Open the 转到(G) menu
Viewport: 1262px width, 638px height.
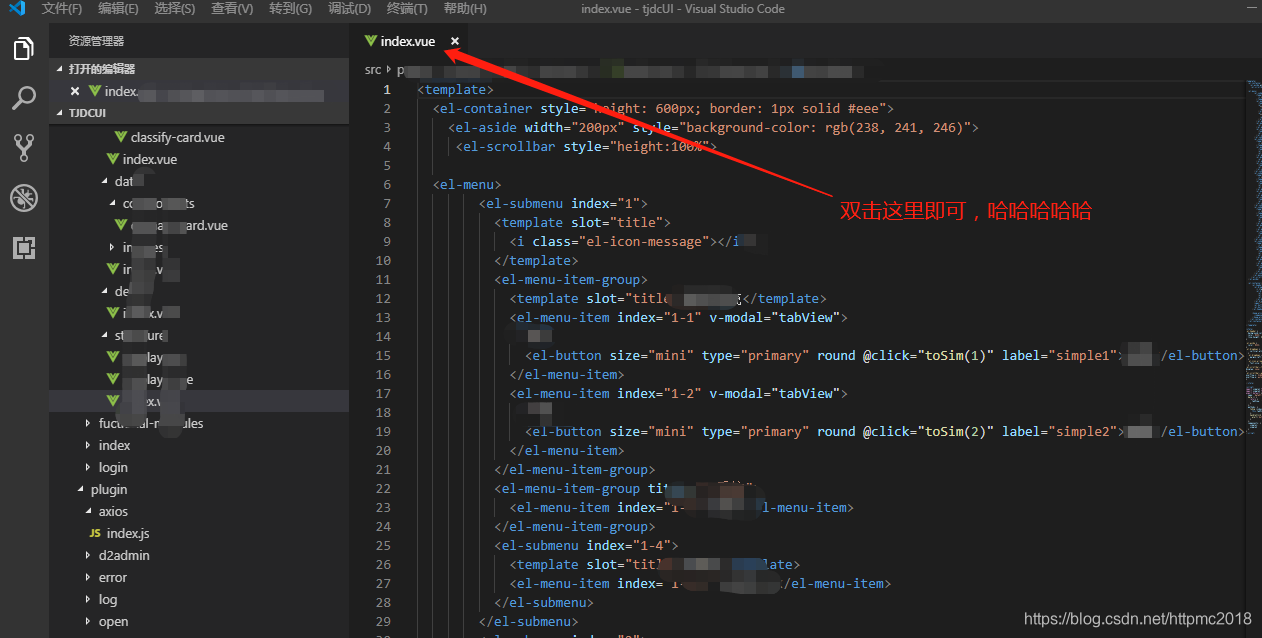[291, 9]
